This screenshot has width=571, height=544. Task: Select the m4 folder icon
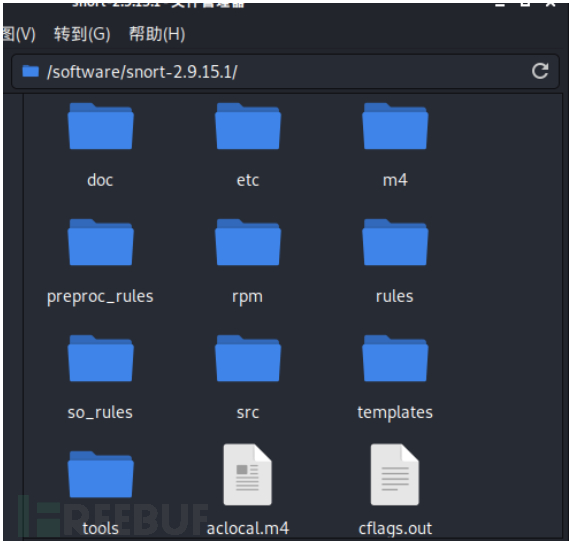coord(395,126)
